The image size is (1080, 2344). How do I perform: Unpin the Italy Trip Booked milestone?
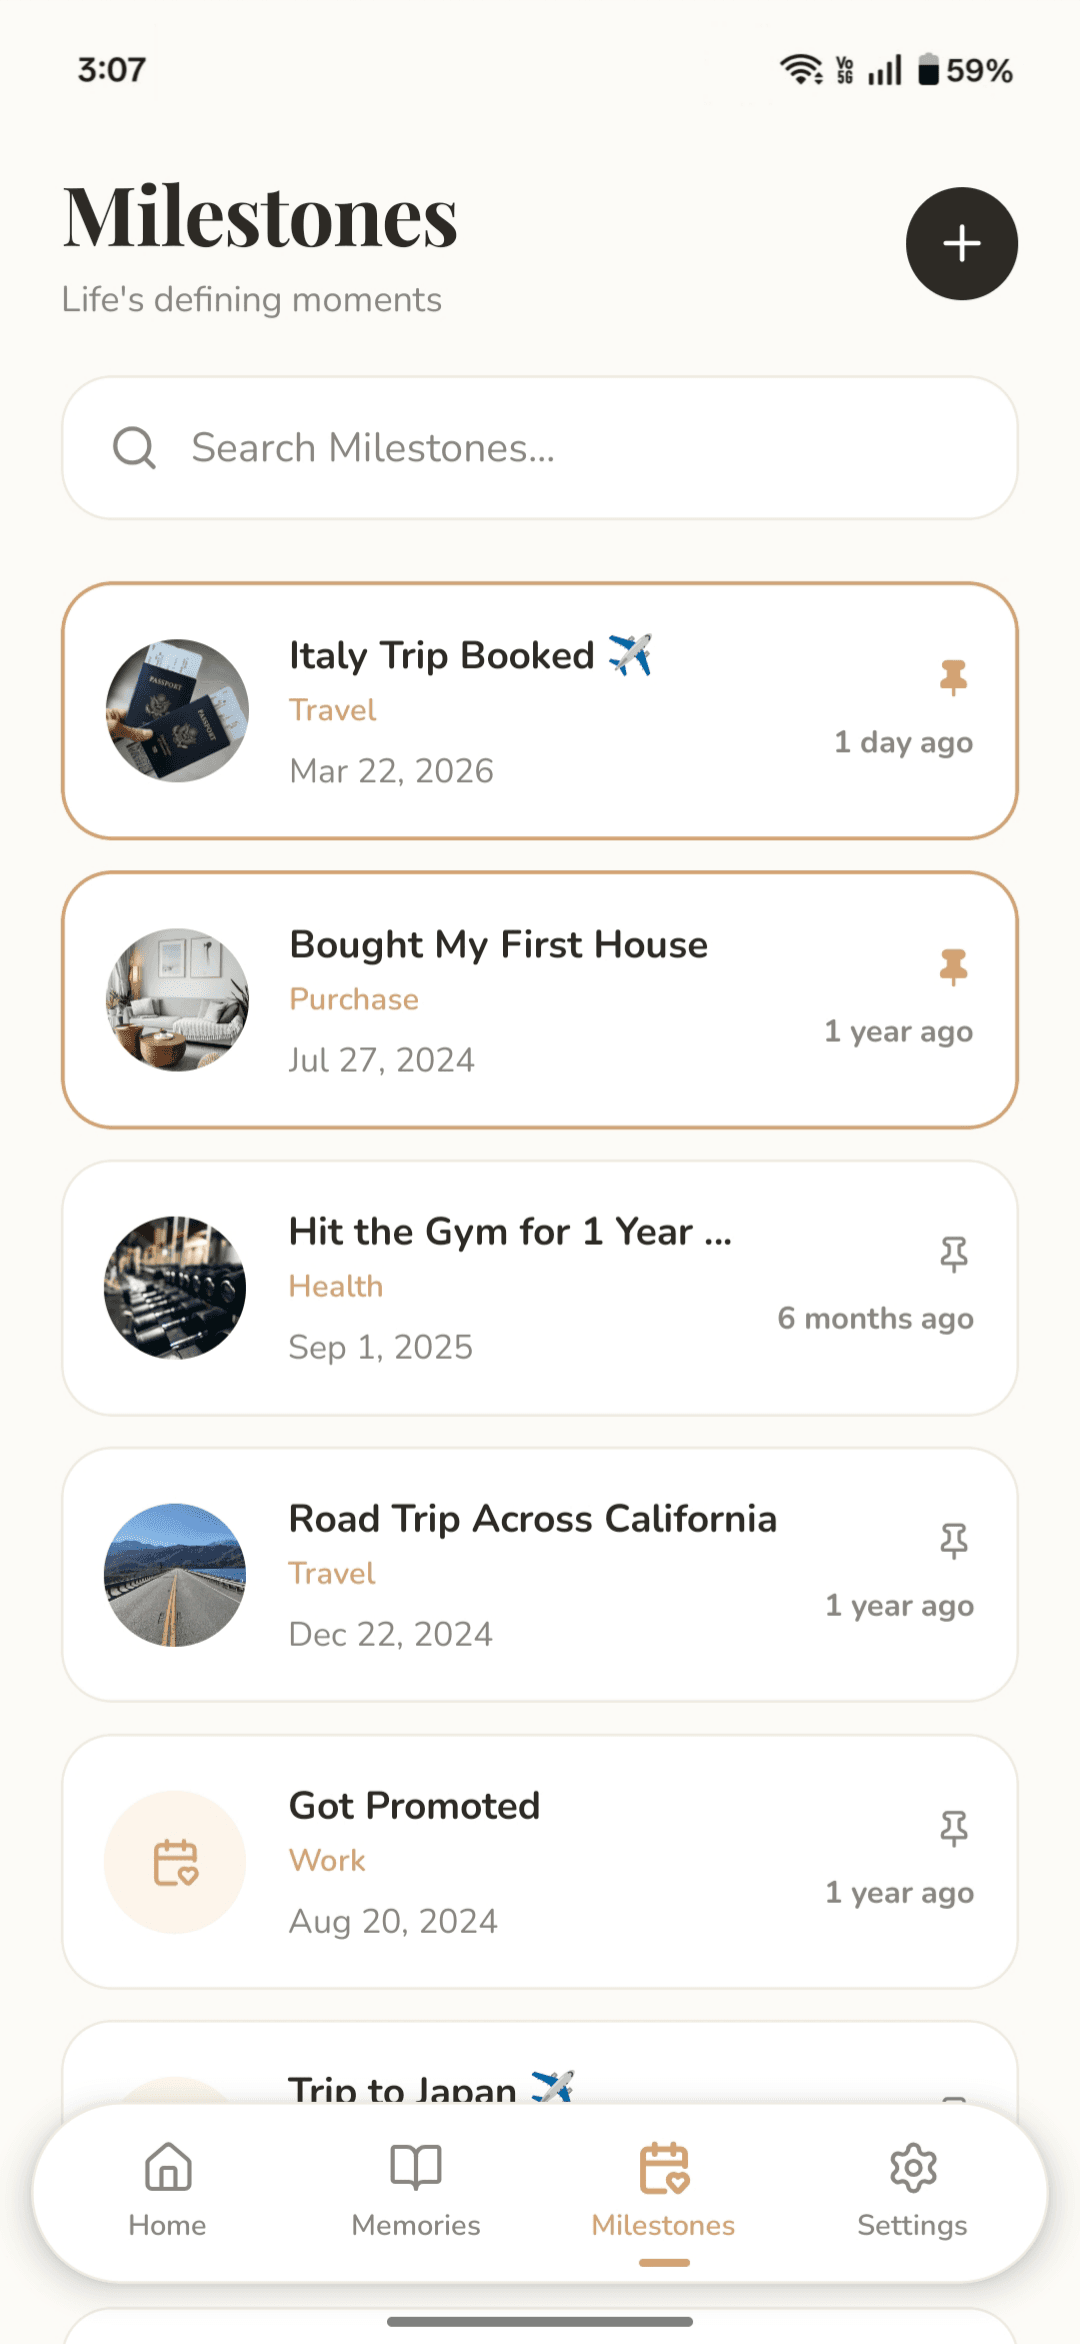(x=954, y=677)
